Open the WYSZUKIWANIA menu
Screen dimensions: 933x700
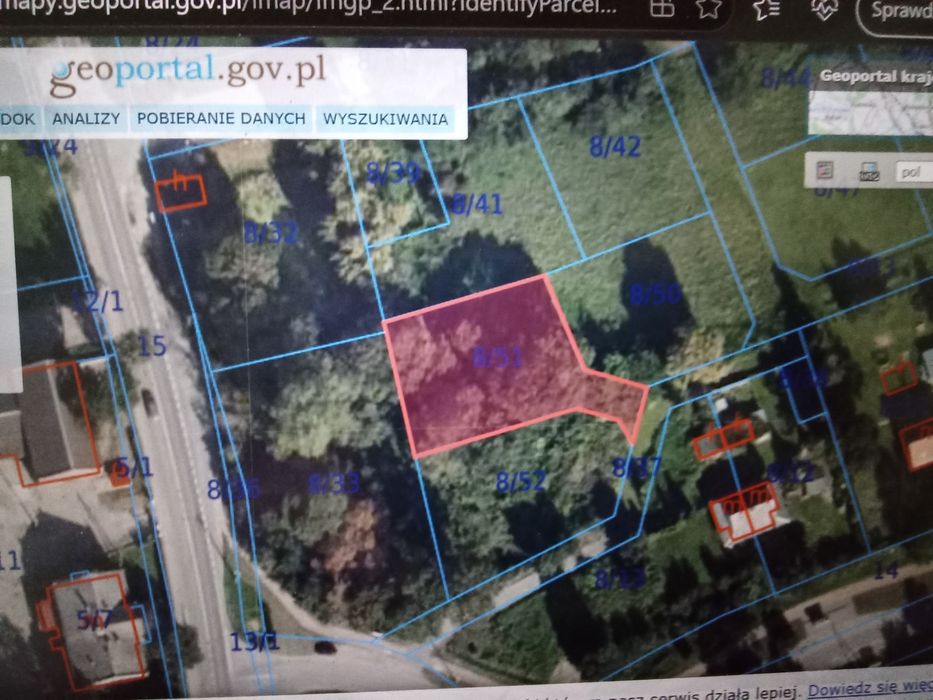(386, 118)
